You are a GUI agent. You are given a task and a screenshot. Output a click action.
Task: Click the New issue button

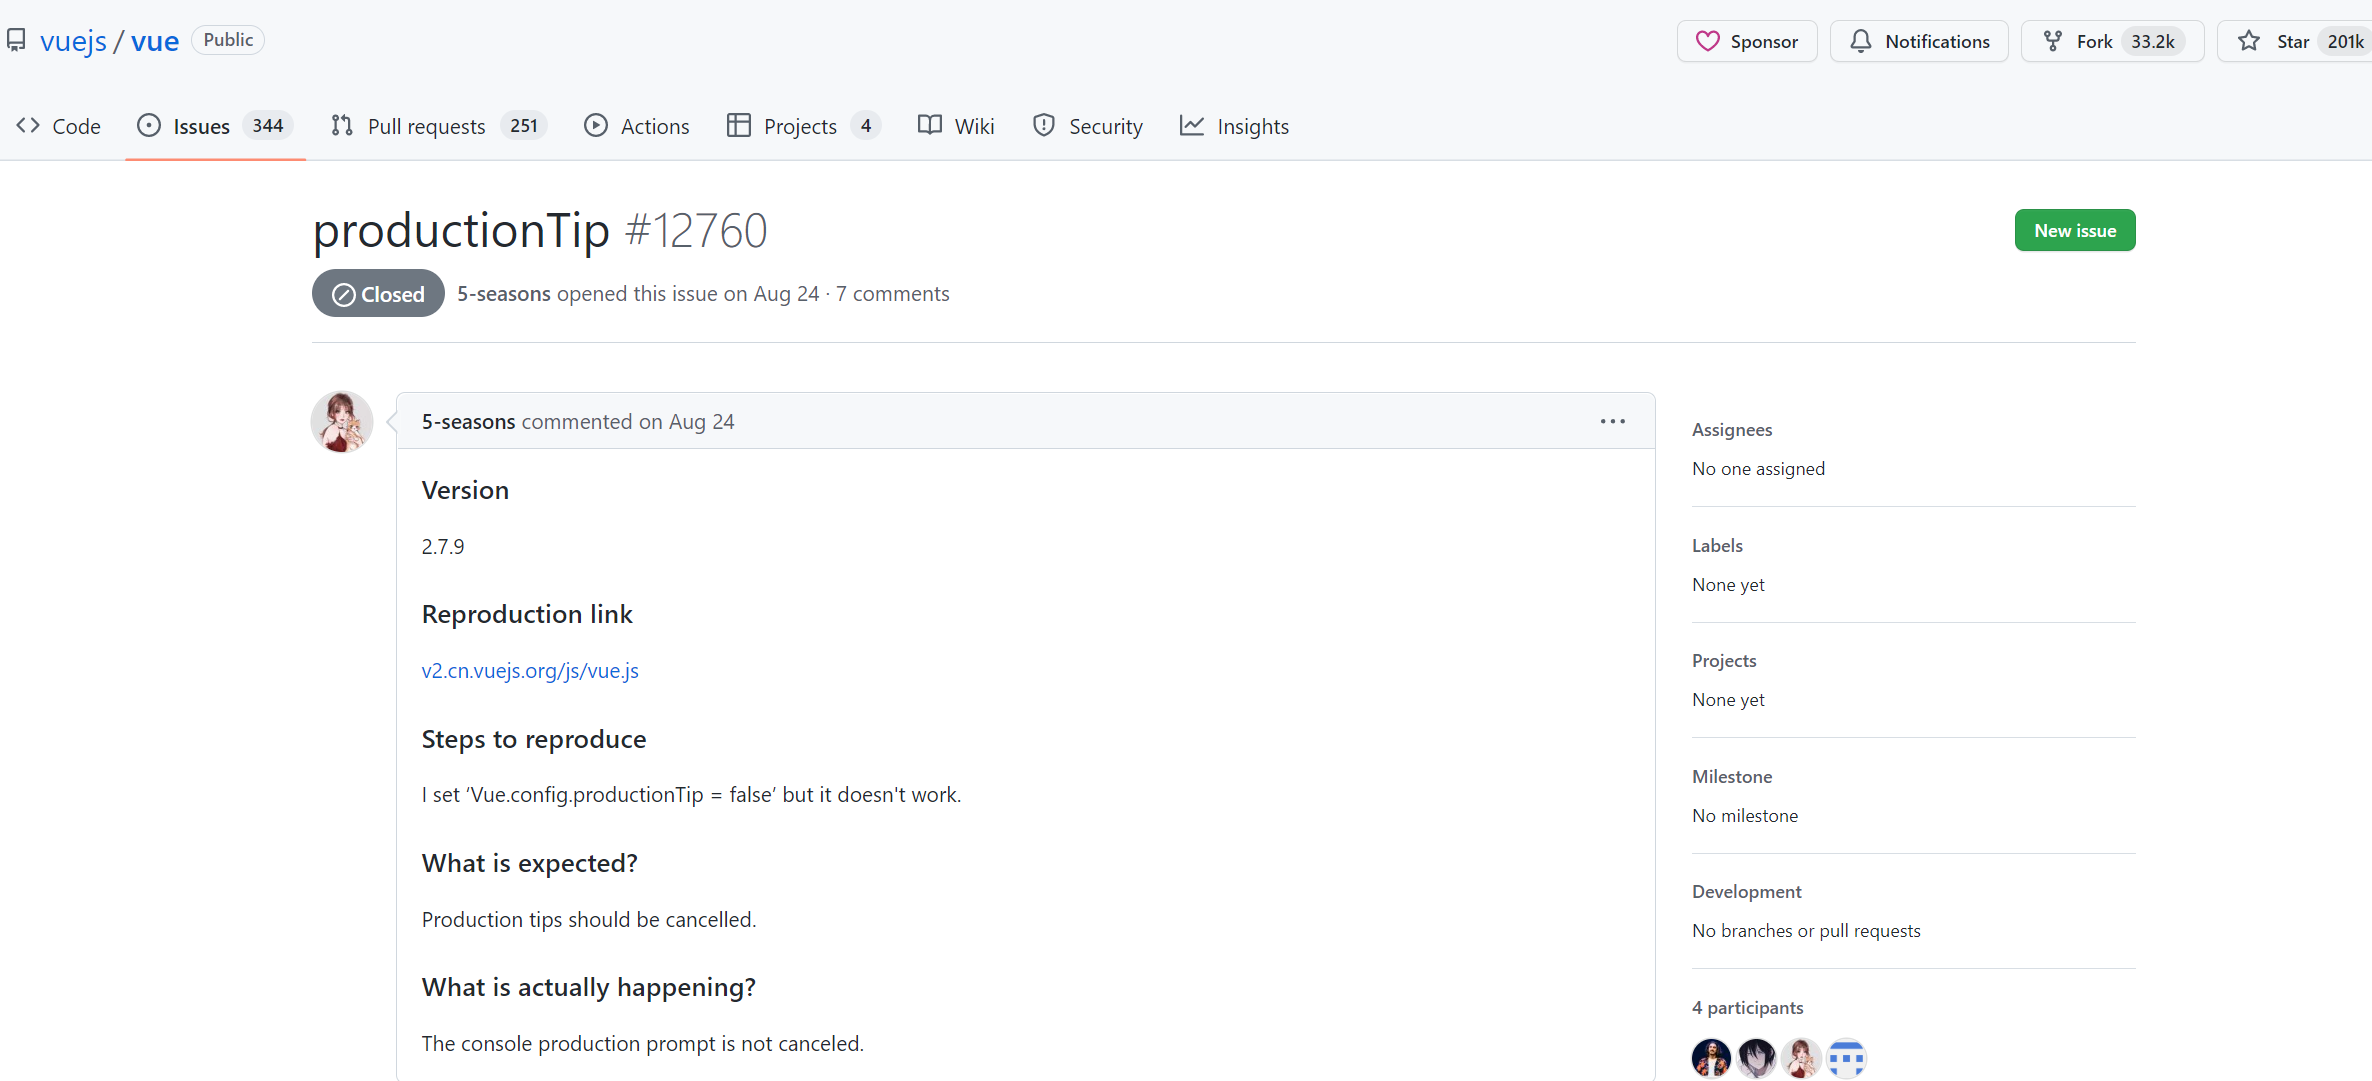coord(2075,231)
